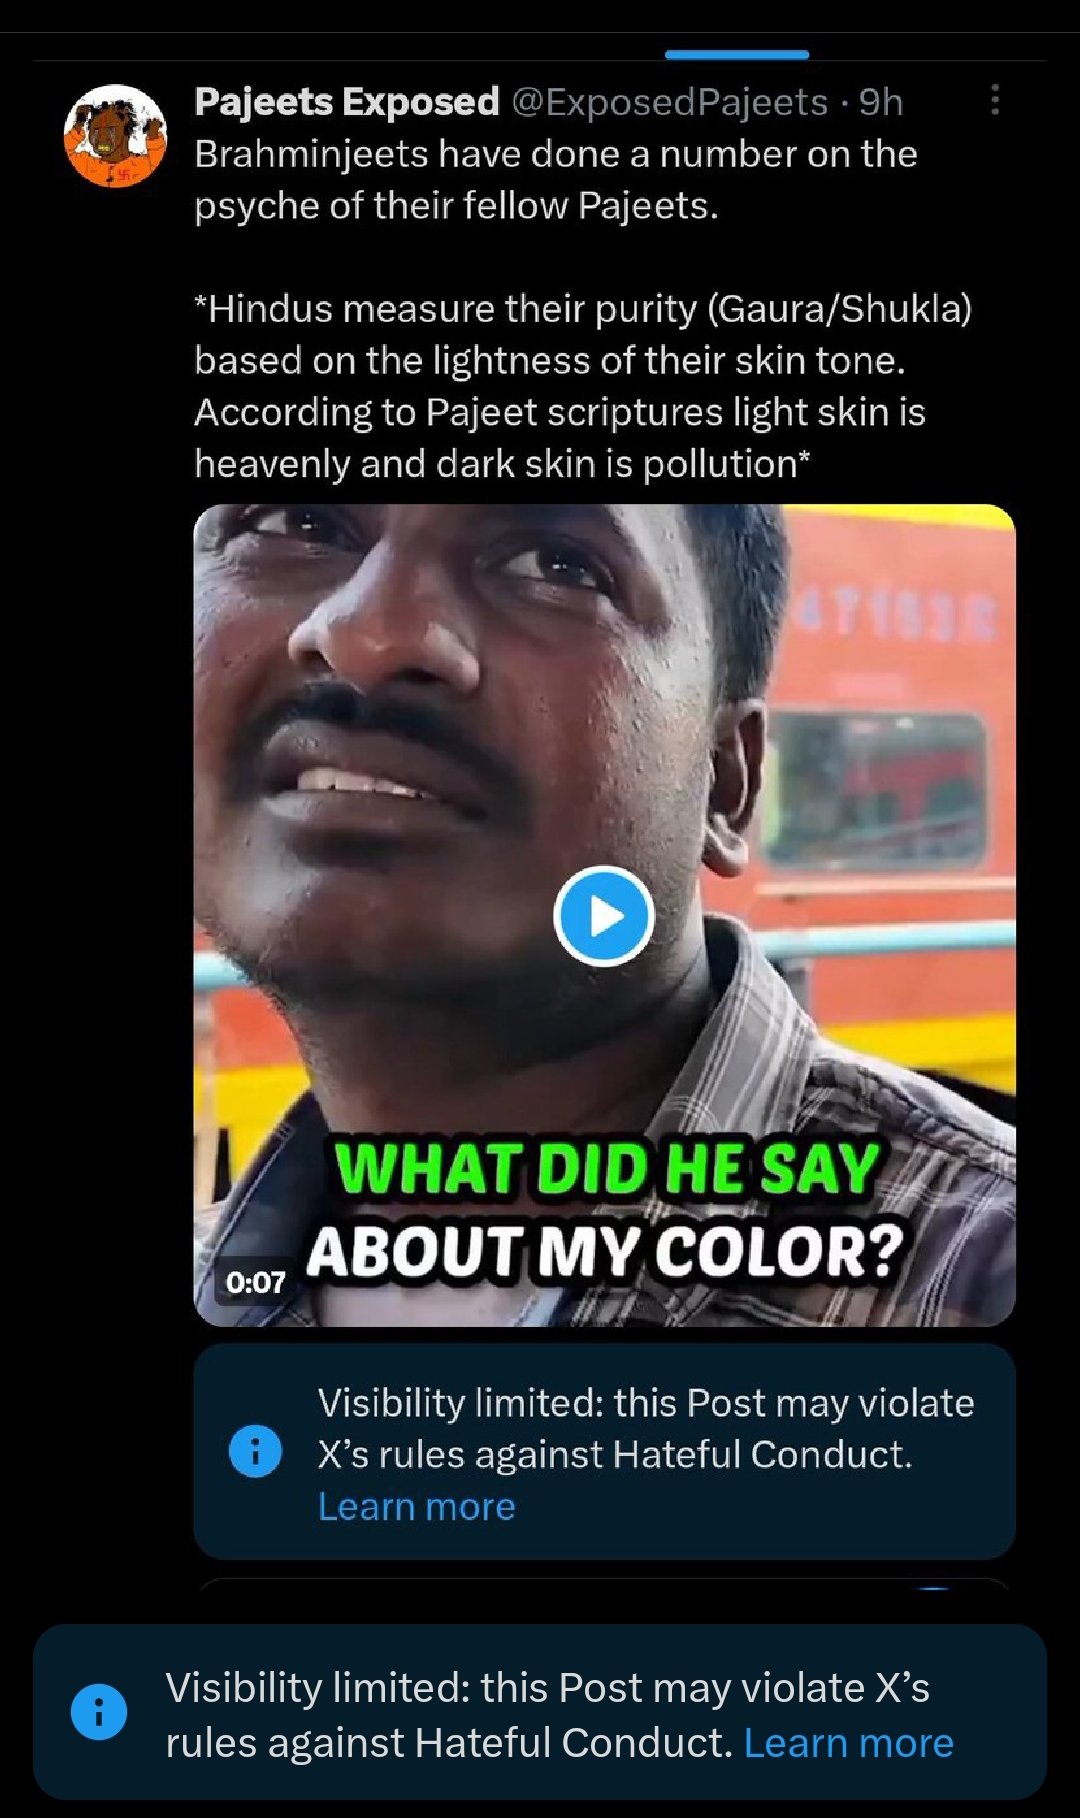Click the 0:07 video duration badge
The height and width of the screenshot is (1818, 1080).
pyautogui.click(x=255, y=1282)
